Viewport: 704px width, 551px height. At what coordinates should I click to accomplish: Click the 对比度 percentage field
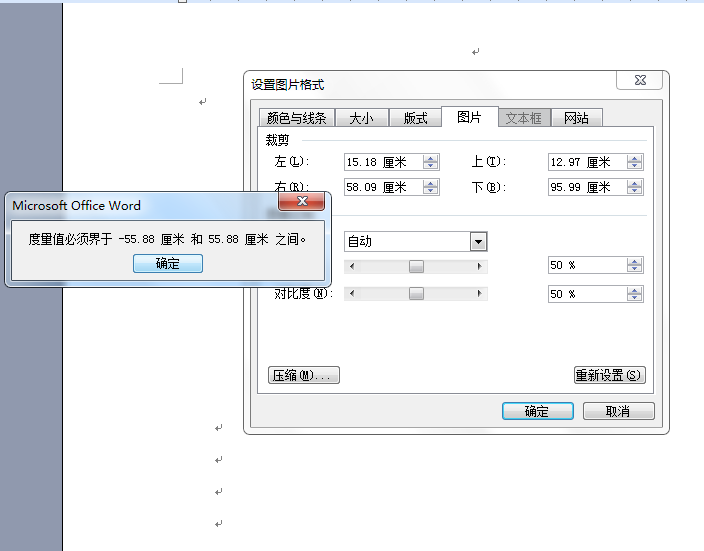[x=588, y=294]
